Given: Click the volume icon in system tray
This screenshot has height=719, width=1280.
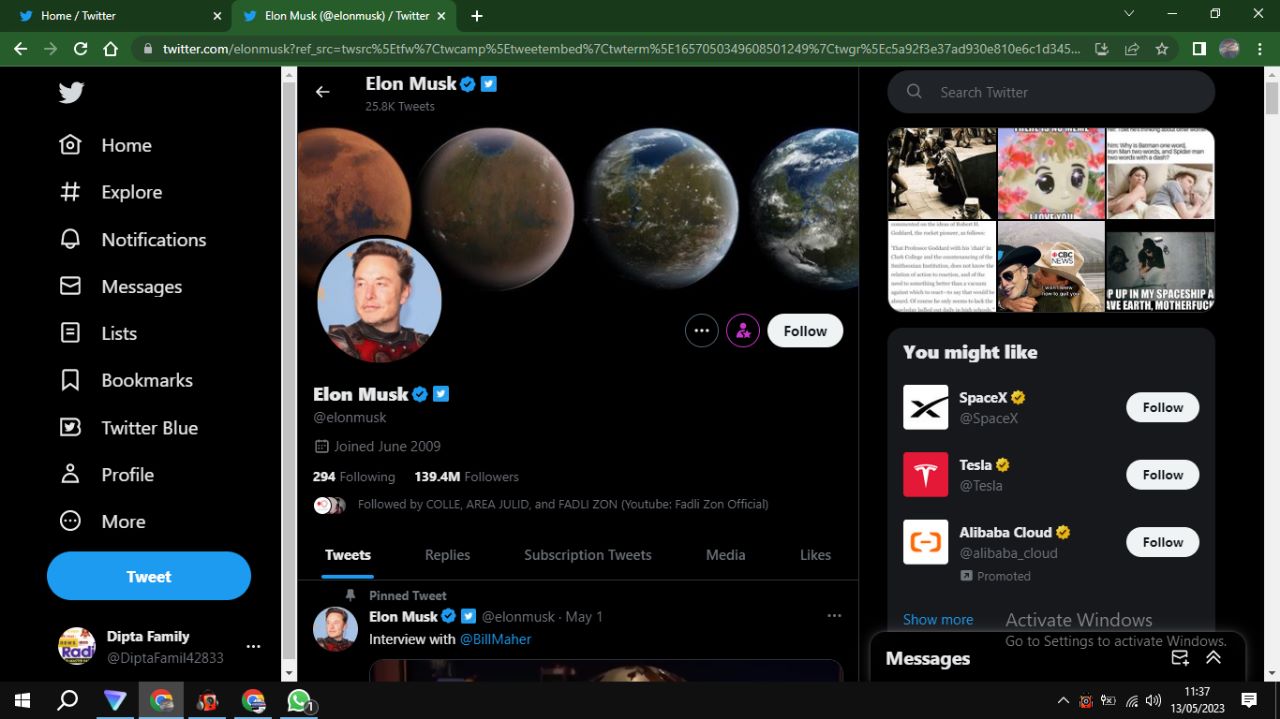Looking at the screenshot, I should point(1153,701).
